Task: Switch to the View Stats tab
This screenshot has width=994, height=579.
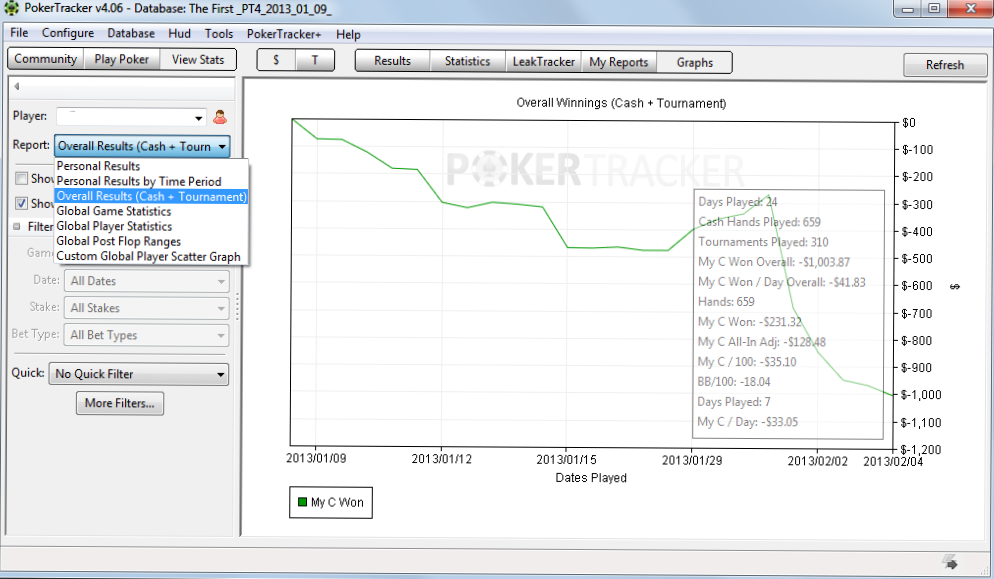Action: click(198, 60)
